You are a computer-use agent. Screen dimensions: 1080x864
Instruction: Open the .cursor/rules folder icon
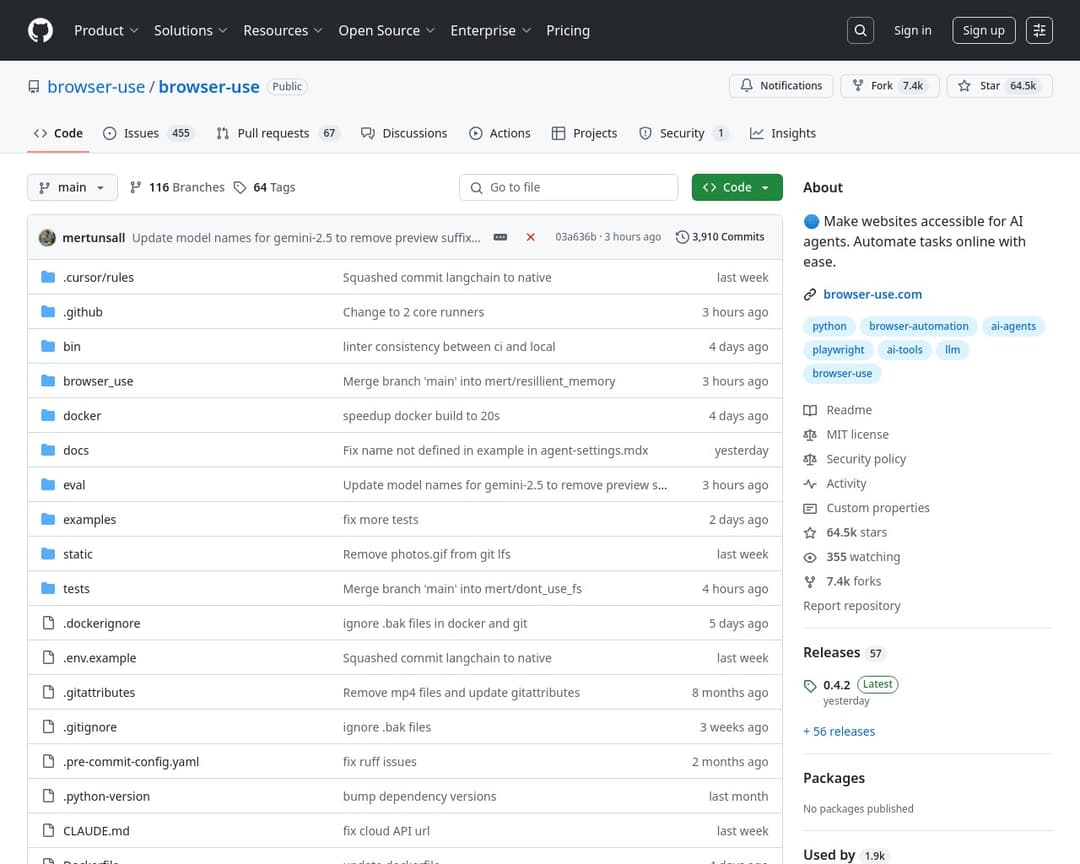pos(48,277)
